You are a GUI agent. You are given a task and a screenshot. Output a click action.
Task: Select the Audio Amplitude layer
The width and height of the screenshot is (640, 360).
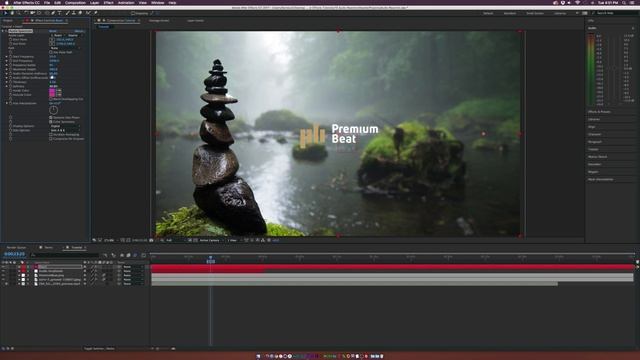pos(51,271)
